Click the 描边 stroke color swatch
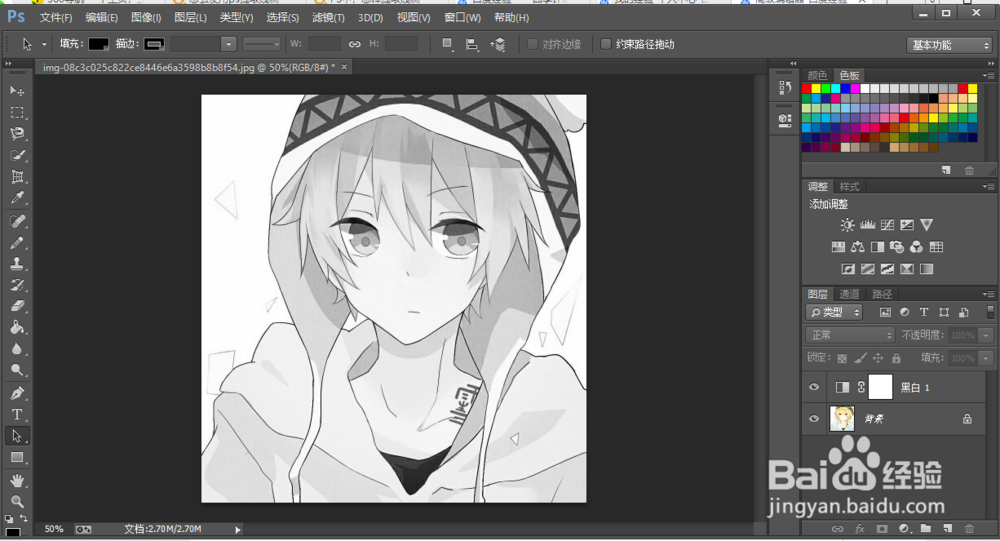The width and height of the screenshot is (1000, 541). tap(154, 44)
